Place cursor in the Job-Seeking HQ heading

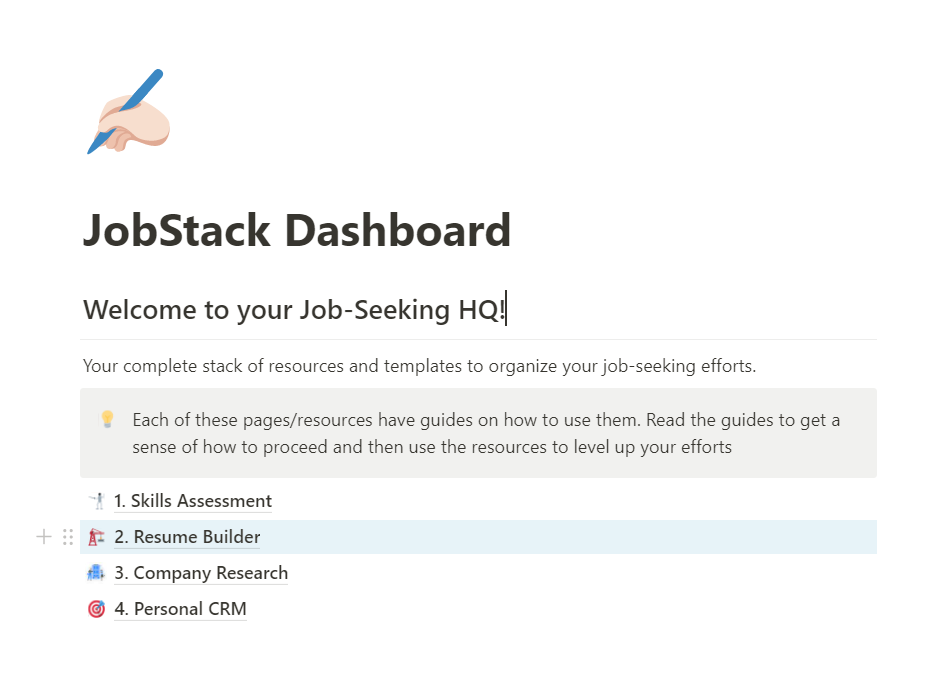(295, 309)
